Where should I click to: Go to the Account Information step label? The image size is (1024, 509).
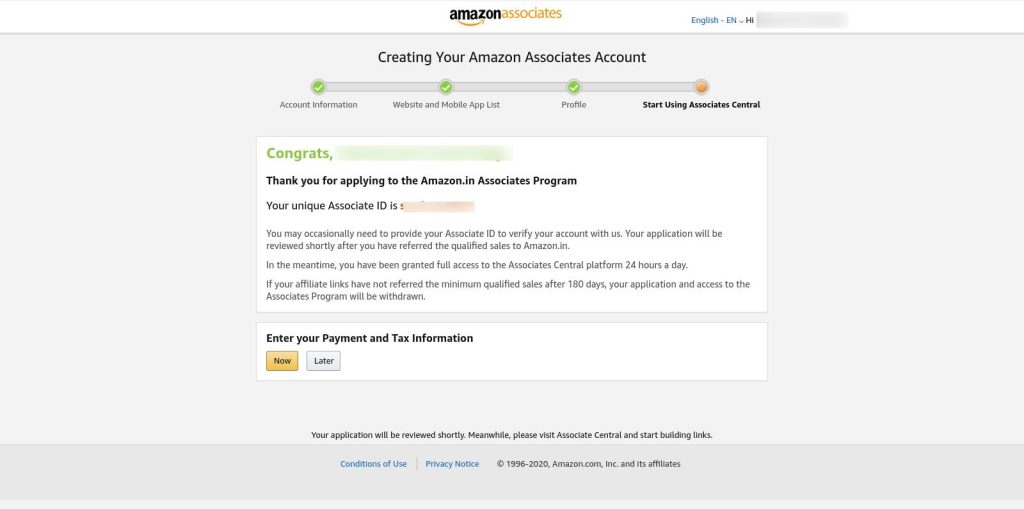318,105
